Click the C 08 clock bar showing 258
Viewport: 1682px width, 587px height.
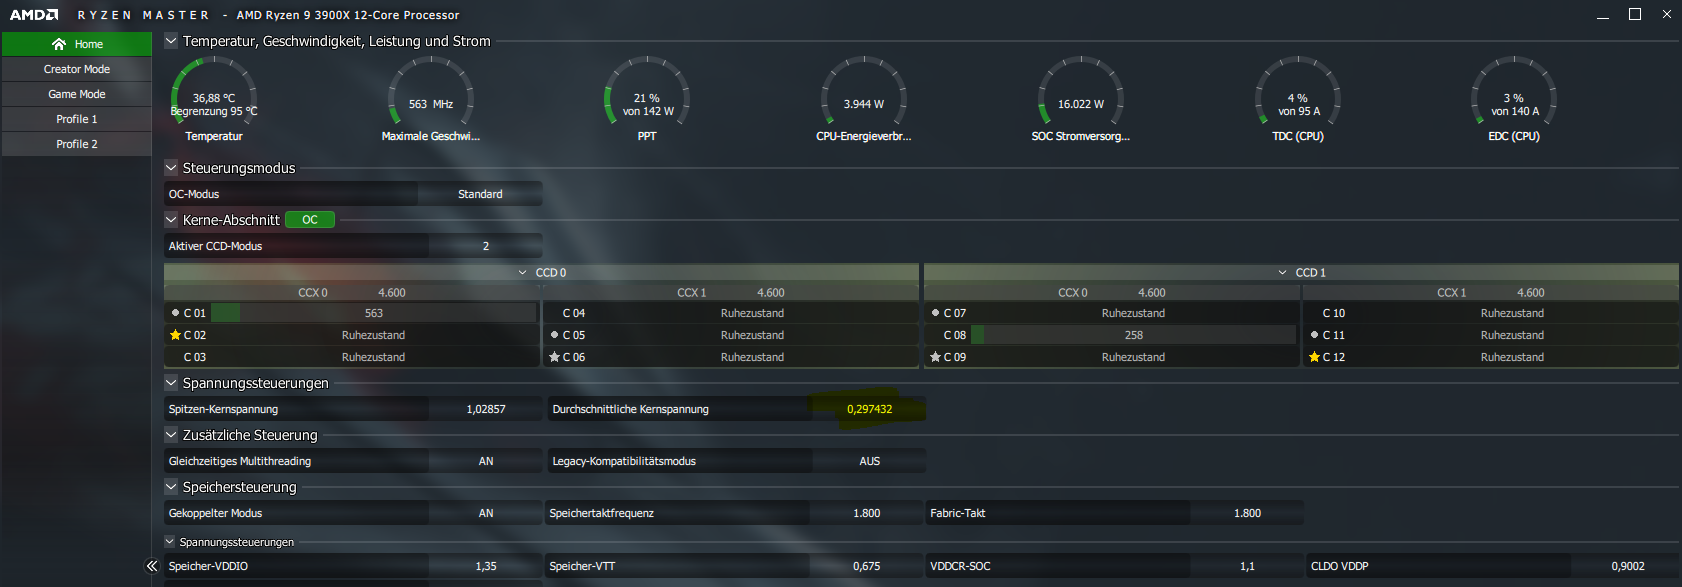tap(1133, 335)
